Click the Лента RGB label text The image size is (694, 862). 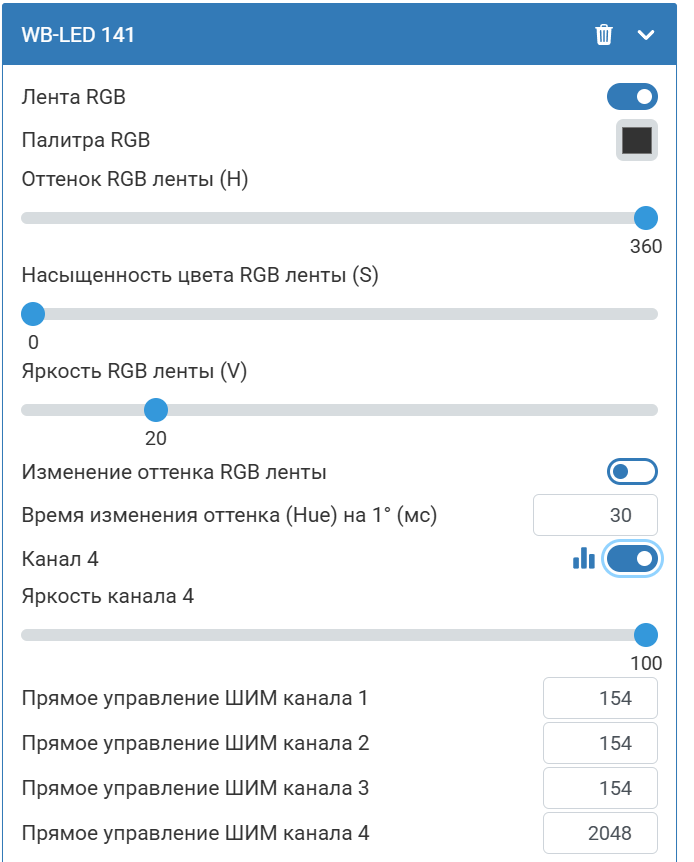click(74, 97)
